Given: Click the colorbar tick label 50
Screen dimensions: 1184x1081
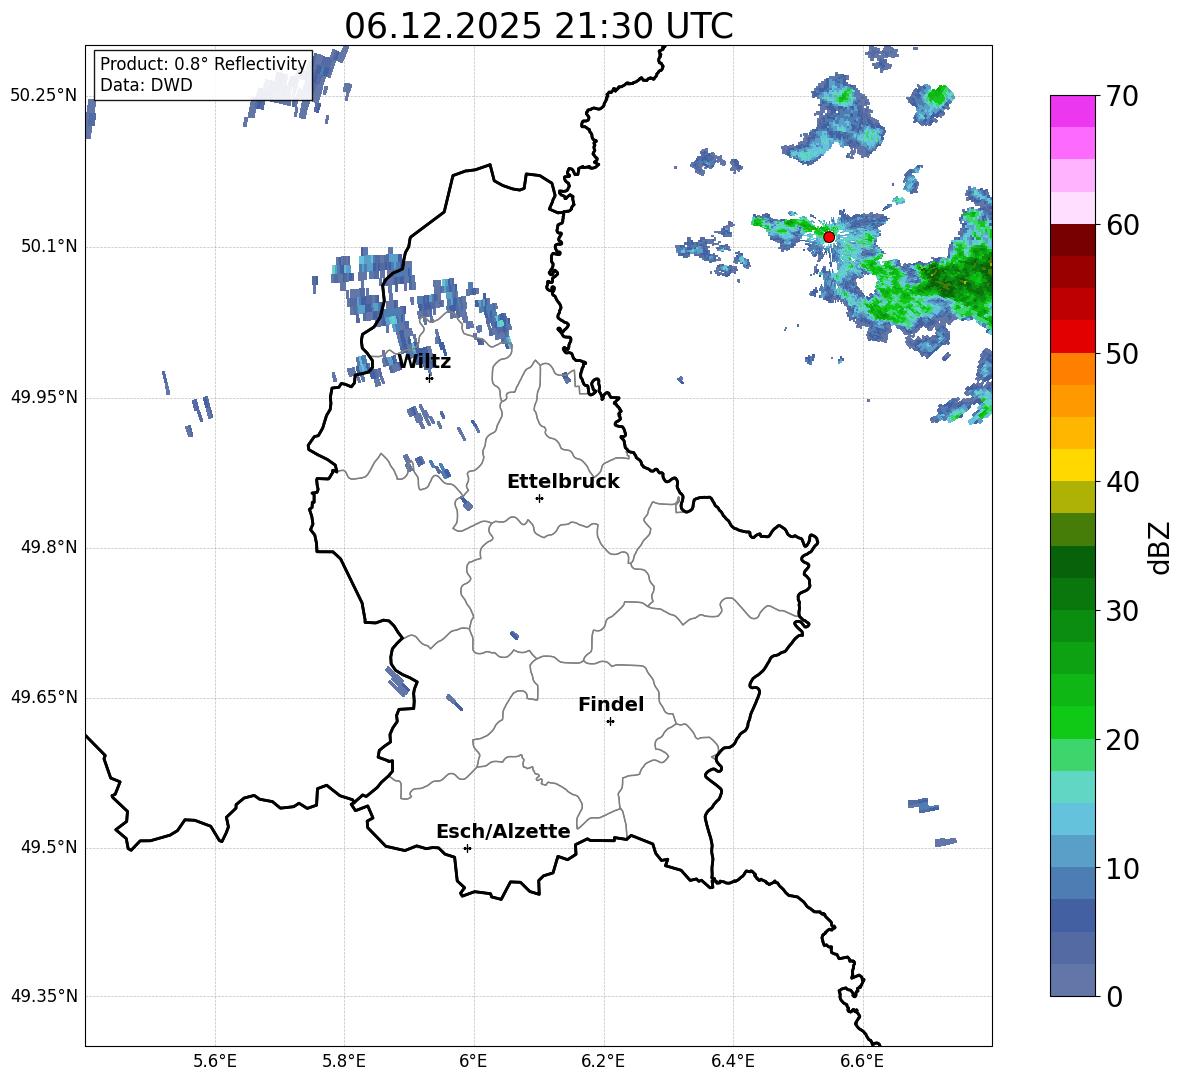Looking at the screenshot, I should tap(1122, 354).
